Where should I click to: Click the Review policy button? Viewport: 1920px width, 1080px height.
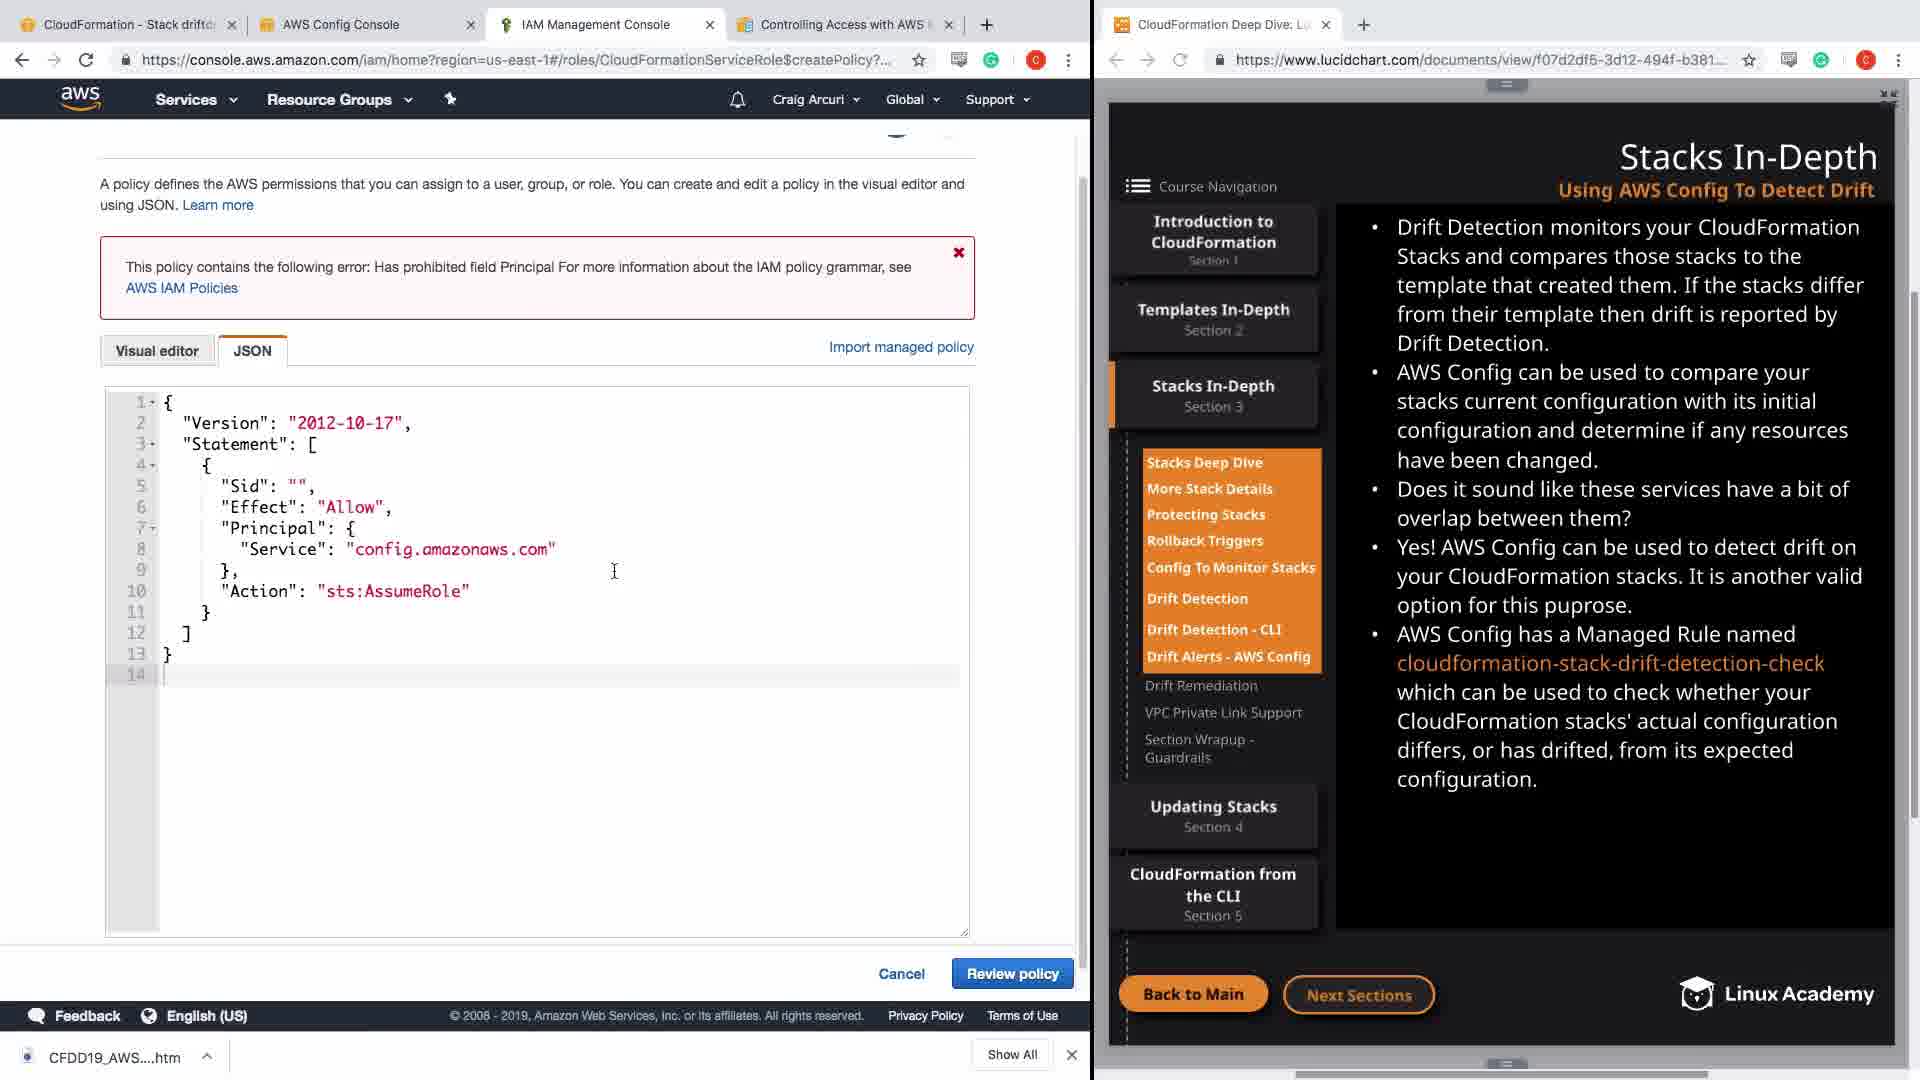pyautogui.click(x=1011, y=974)
